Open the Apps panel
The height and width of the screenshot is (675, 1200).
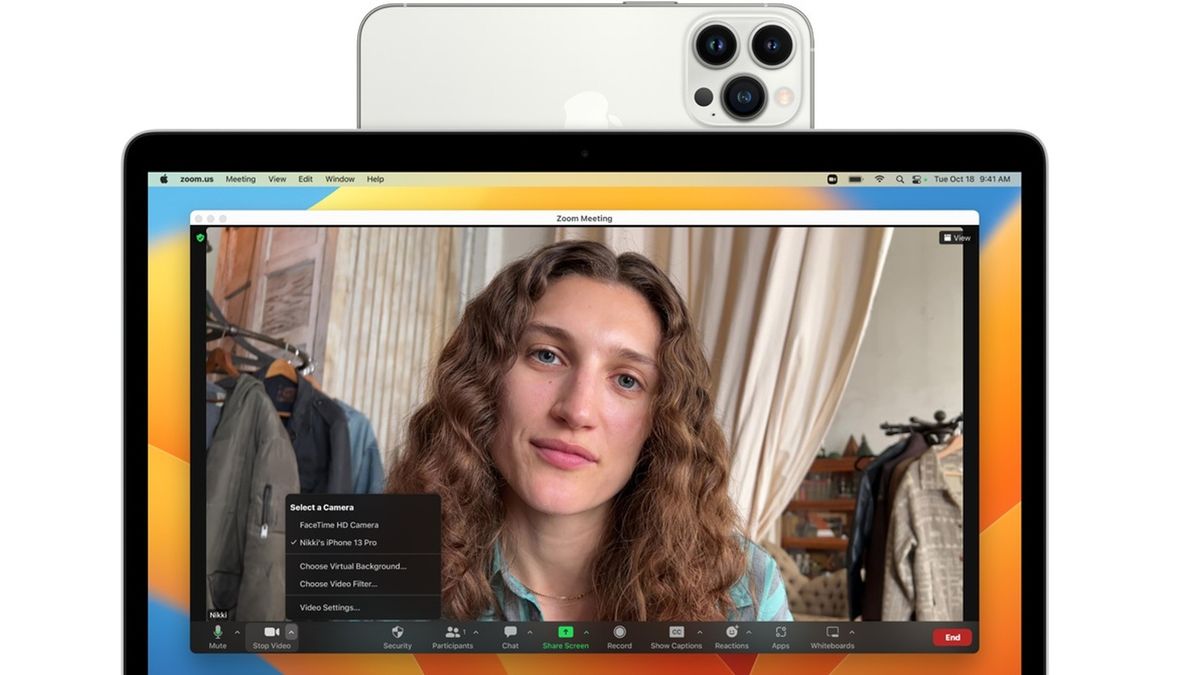coord(780,637)
